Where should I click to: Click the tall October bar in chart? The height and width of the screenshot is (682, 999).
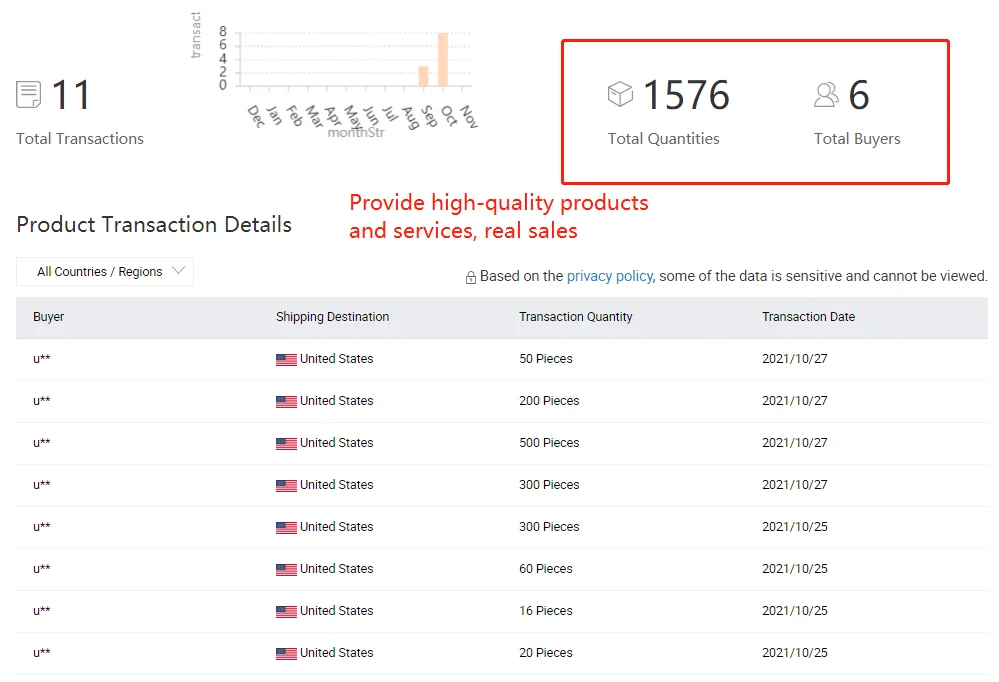click(442, 59)
